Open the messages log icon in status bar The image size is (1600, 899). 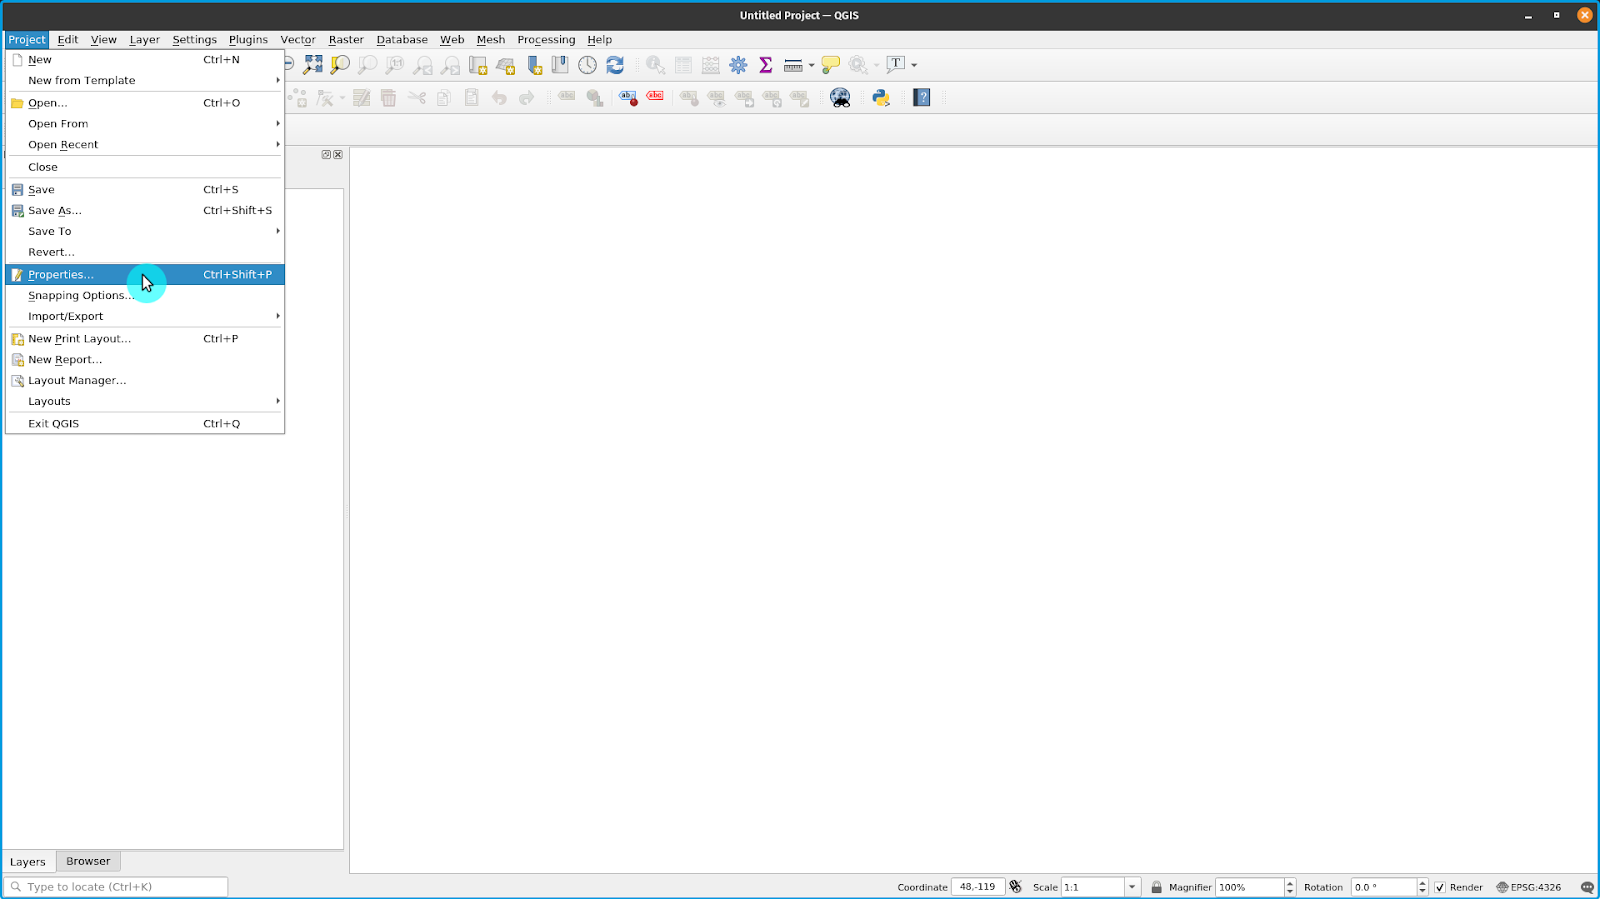(x=1587, y=887)
